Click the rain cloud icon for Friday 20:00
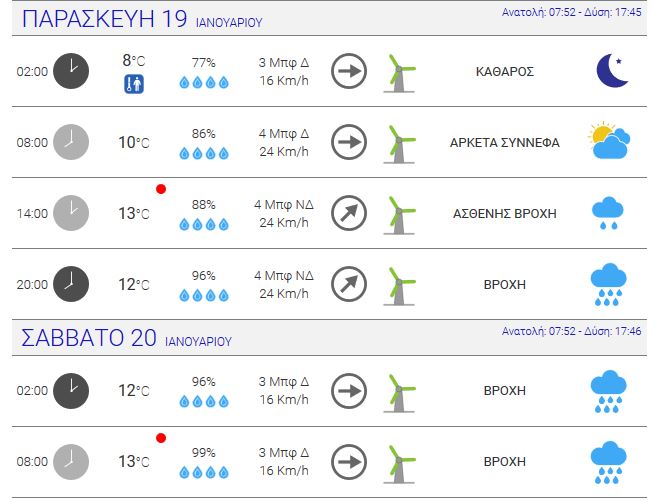Viewport: 653px width, 502px height. pyautogui.click(x=608, y=285)
